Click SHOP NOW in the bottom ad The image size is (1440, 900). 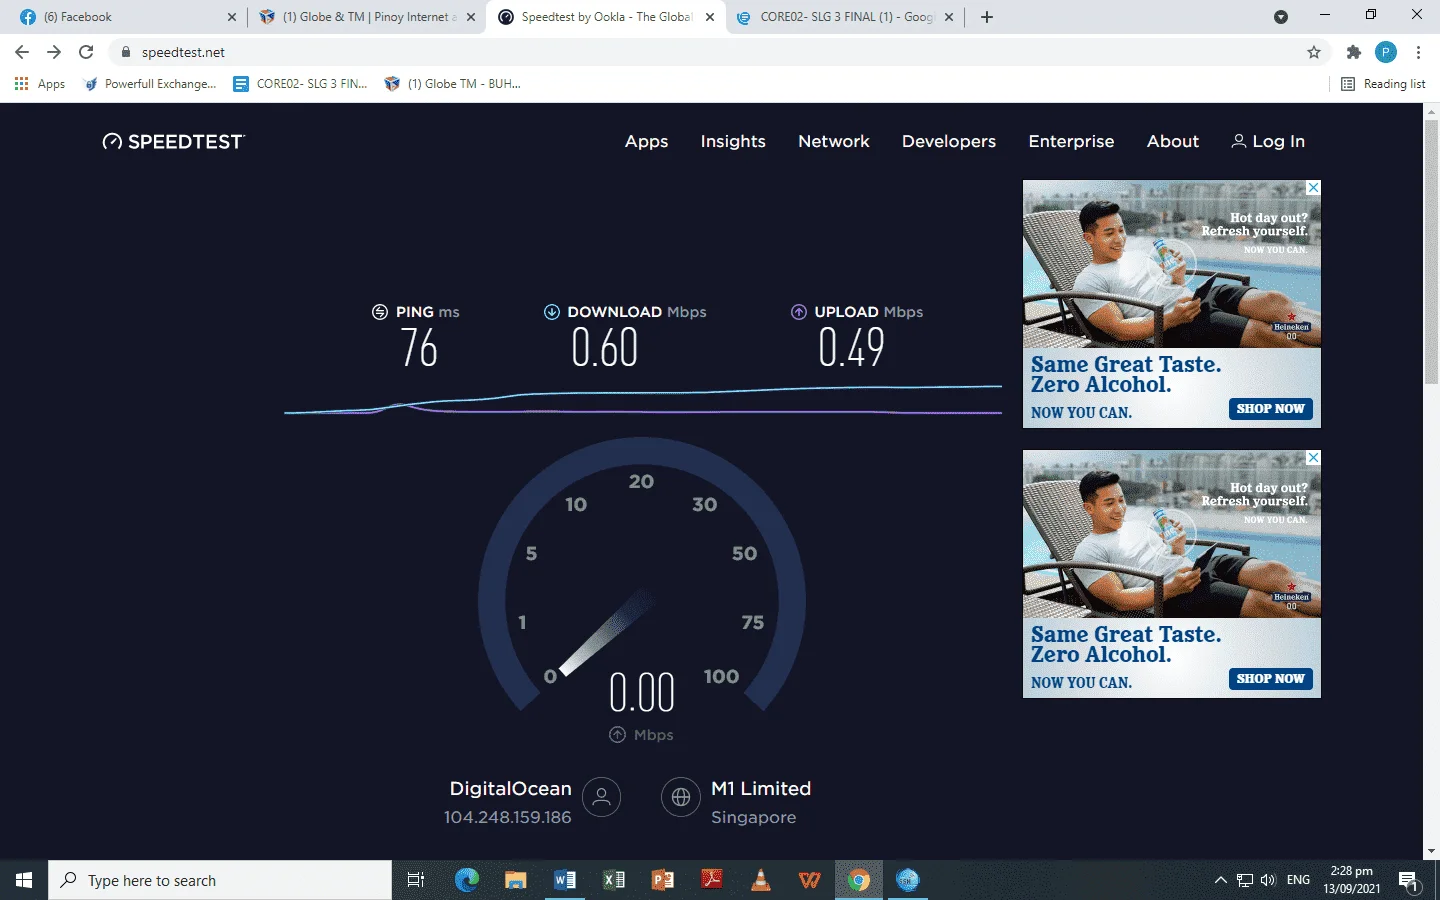(x=1270, y=678)
